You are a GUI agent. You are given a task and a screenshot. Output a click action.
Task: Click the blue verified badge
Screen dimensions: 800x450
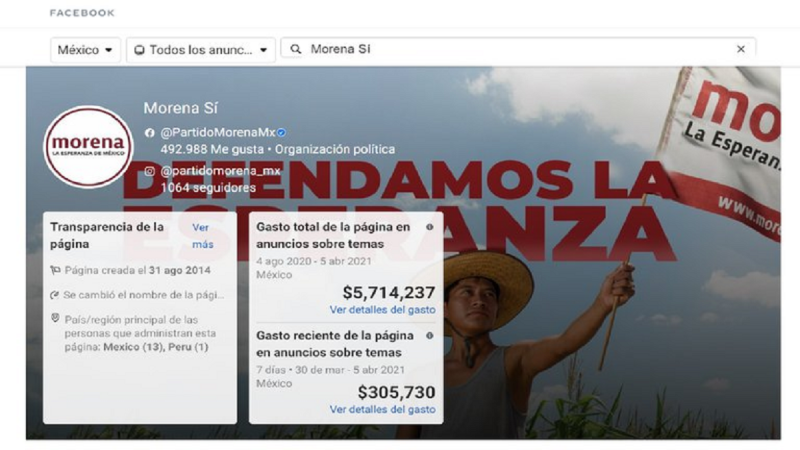point(281,133)
